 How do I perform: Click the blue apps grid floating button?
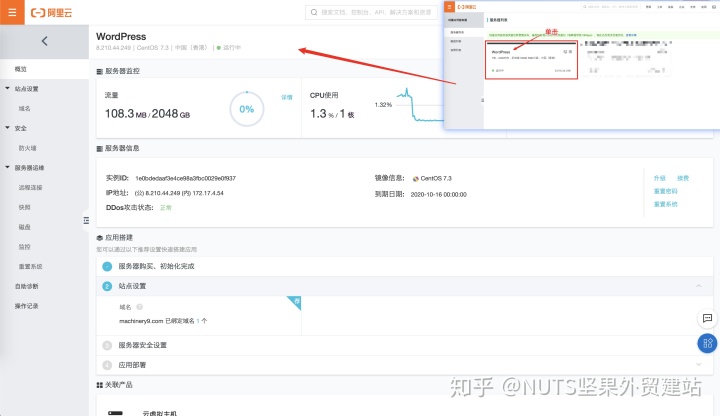coord(707,343)
